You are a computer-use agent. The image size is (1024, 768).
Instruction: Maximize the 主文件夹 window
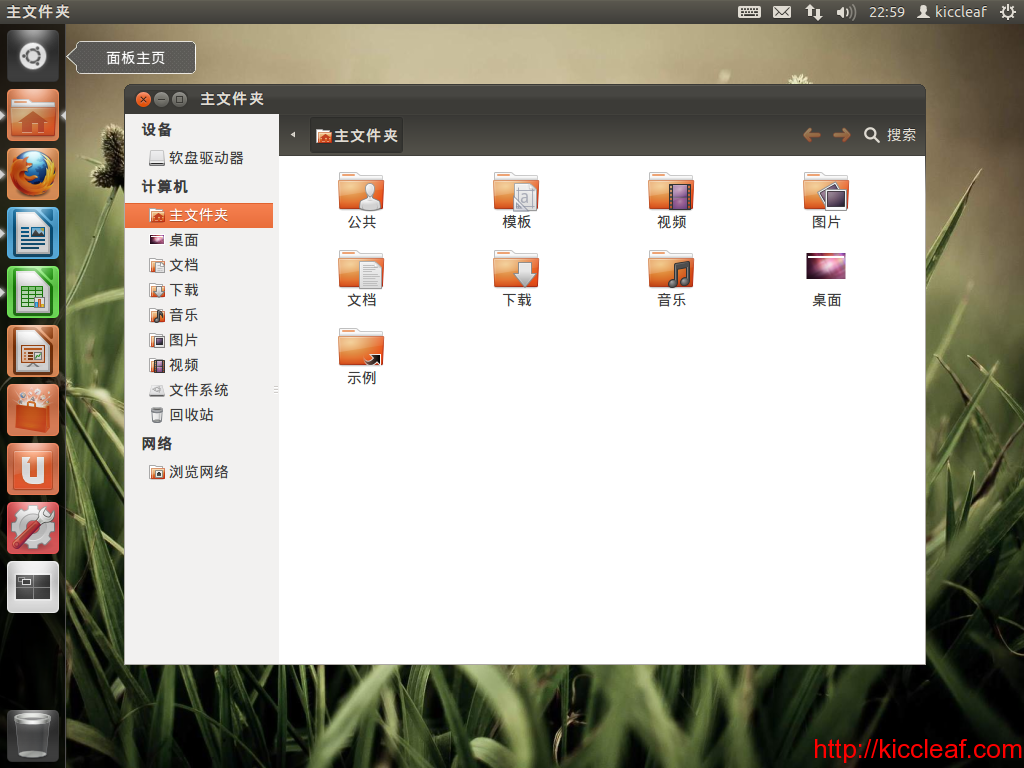tap(180, 99)
